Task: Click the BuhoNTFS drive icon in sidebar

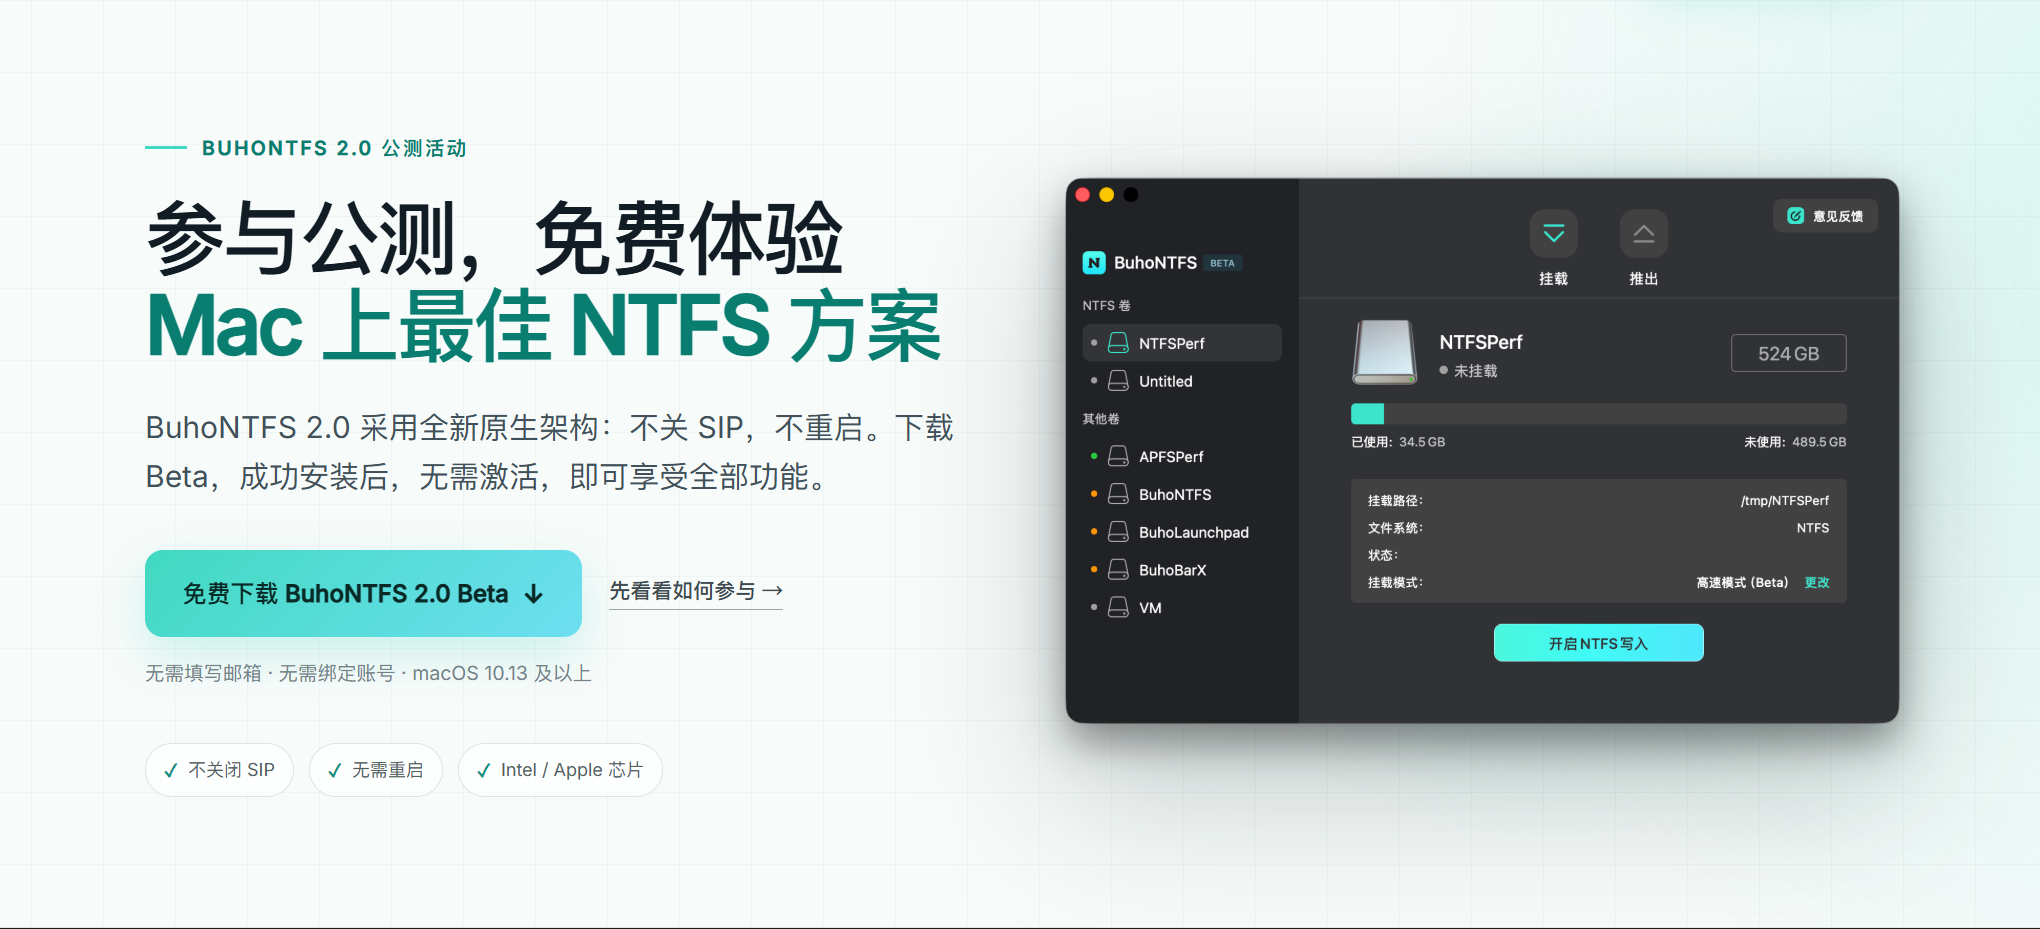Action: (1118, 495)
